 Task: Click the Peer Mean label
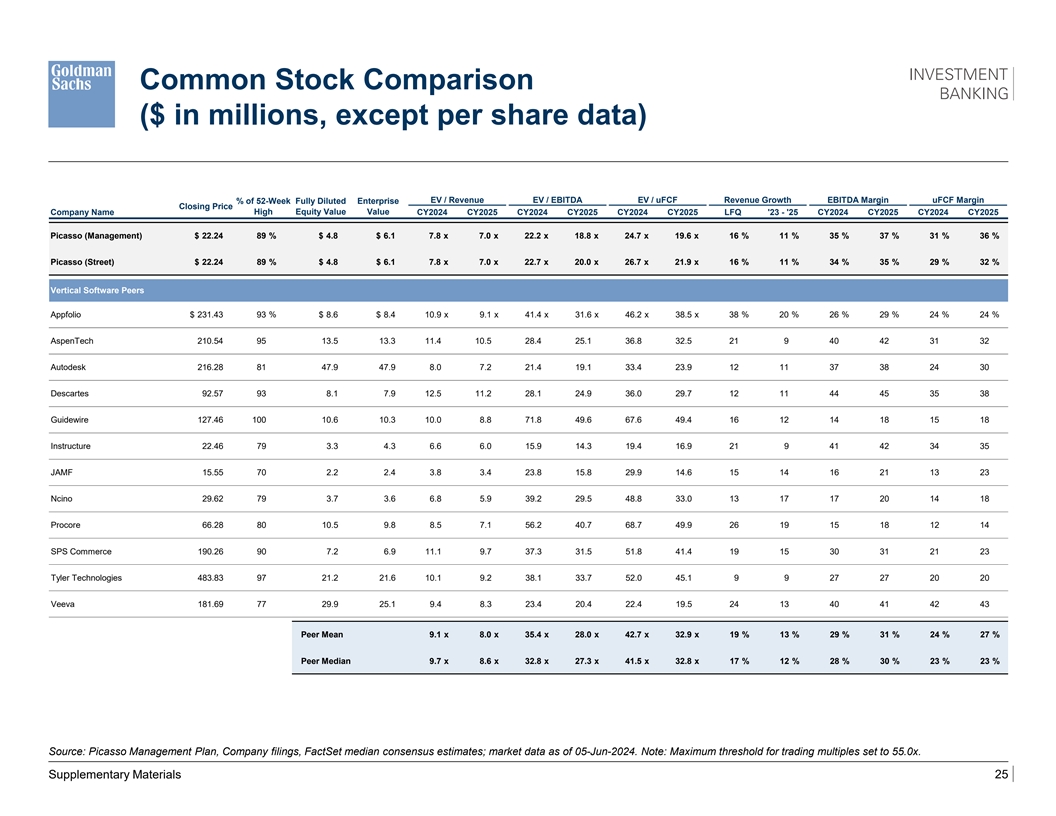click(x=322, y=634)
